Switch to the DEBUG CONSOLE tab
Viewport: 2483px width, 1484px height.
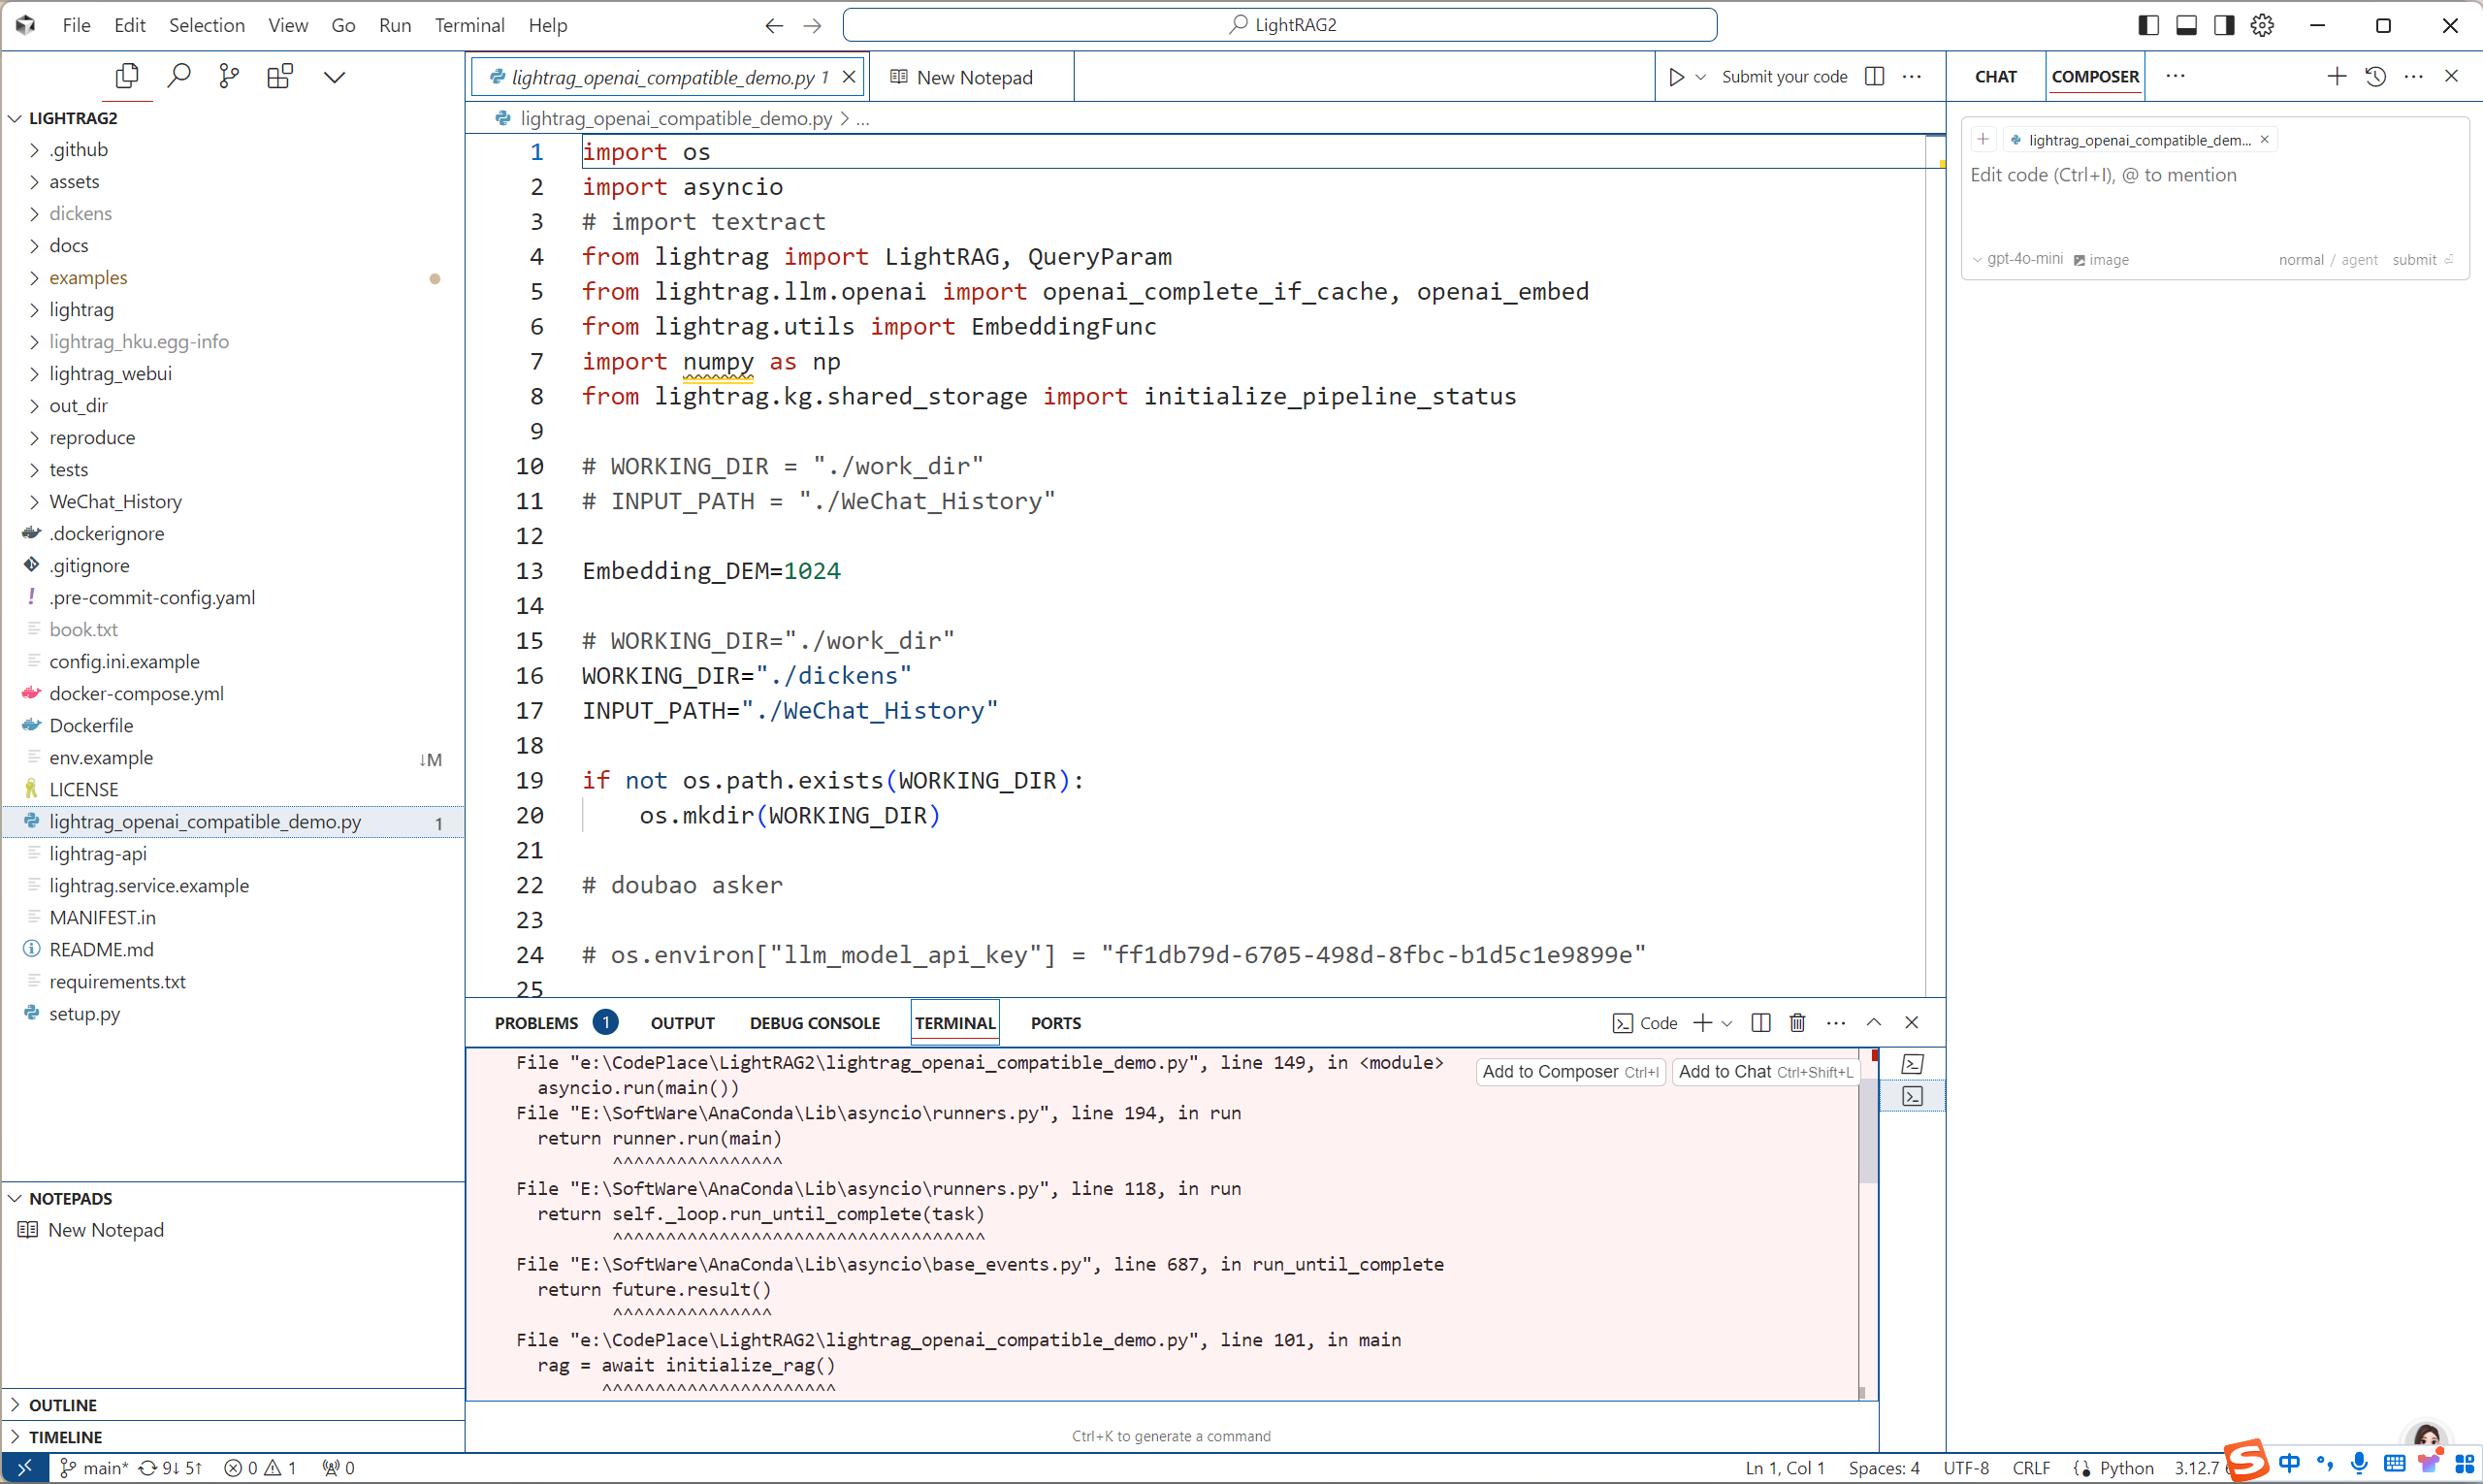pos(814,1022)
